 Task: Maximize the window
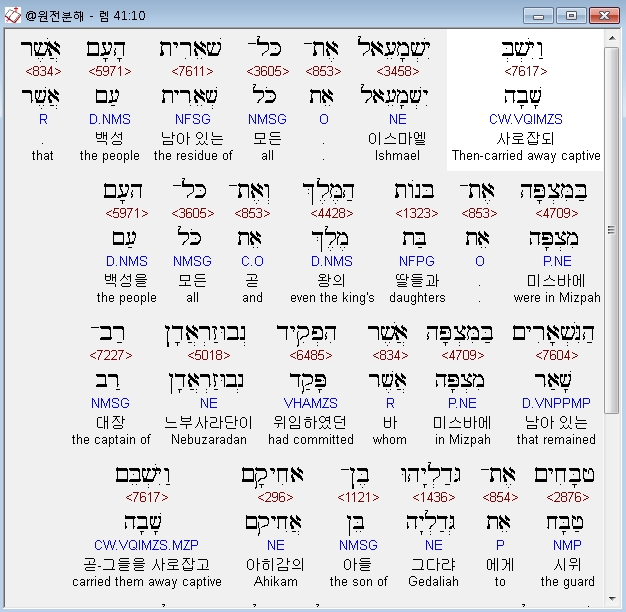[571, 16]
